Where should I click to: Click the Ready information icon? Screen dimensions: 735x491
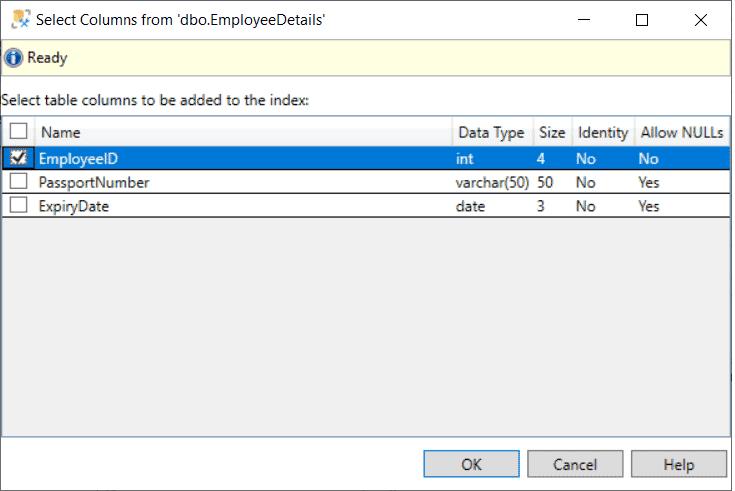pyautogui.click(x=13, y=58)
